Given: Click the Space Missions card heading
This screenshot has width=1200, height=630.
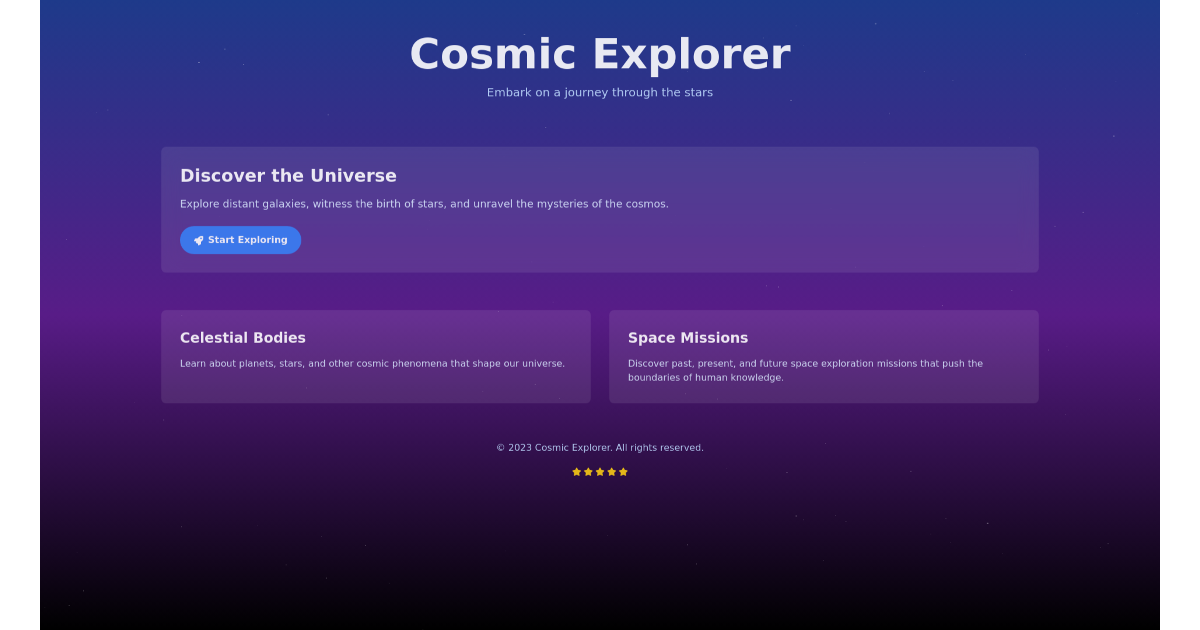Looking at the screenshot, I should pos(688,338).
